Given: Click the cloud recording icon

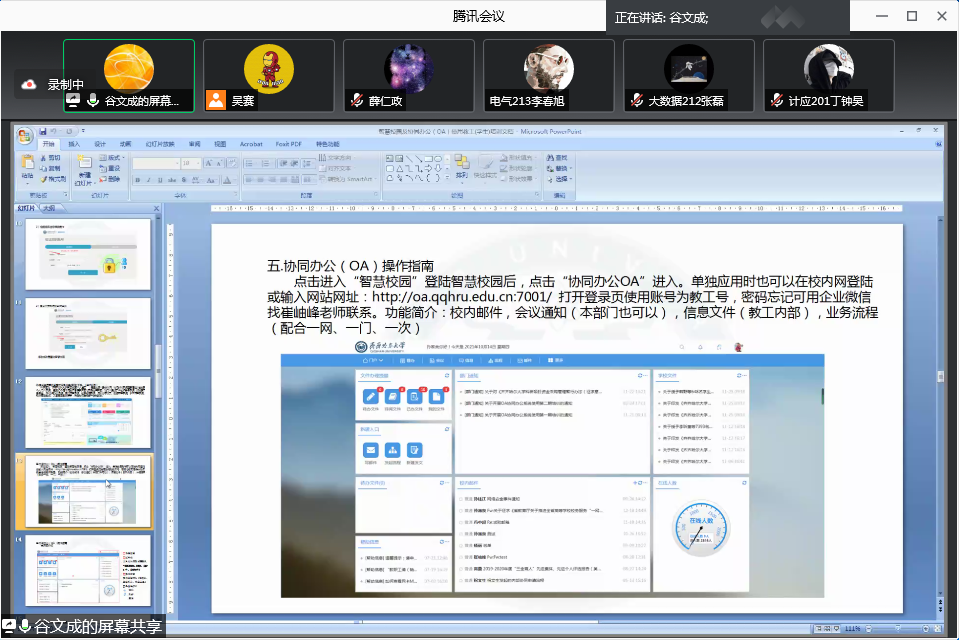Looking at the screenshot, I should 29,85.
